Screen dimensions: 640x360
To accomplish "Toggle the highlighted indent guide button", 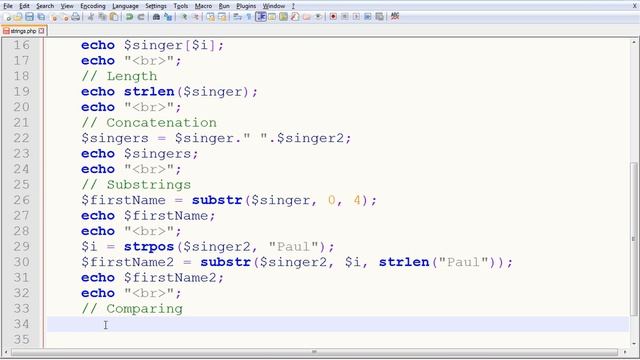I will pos(260,17).
